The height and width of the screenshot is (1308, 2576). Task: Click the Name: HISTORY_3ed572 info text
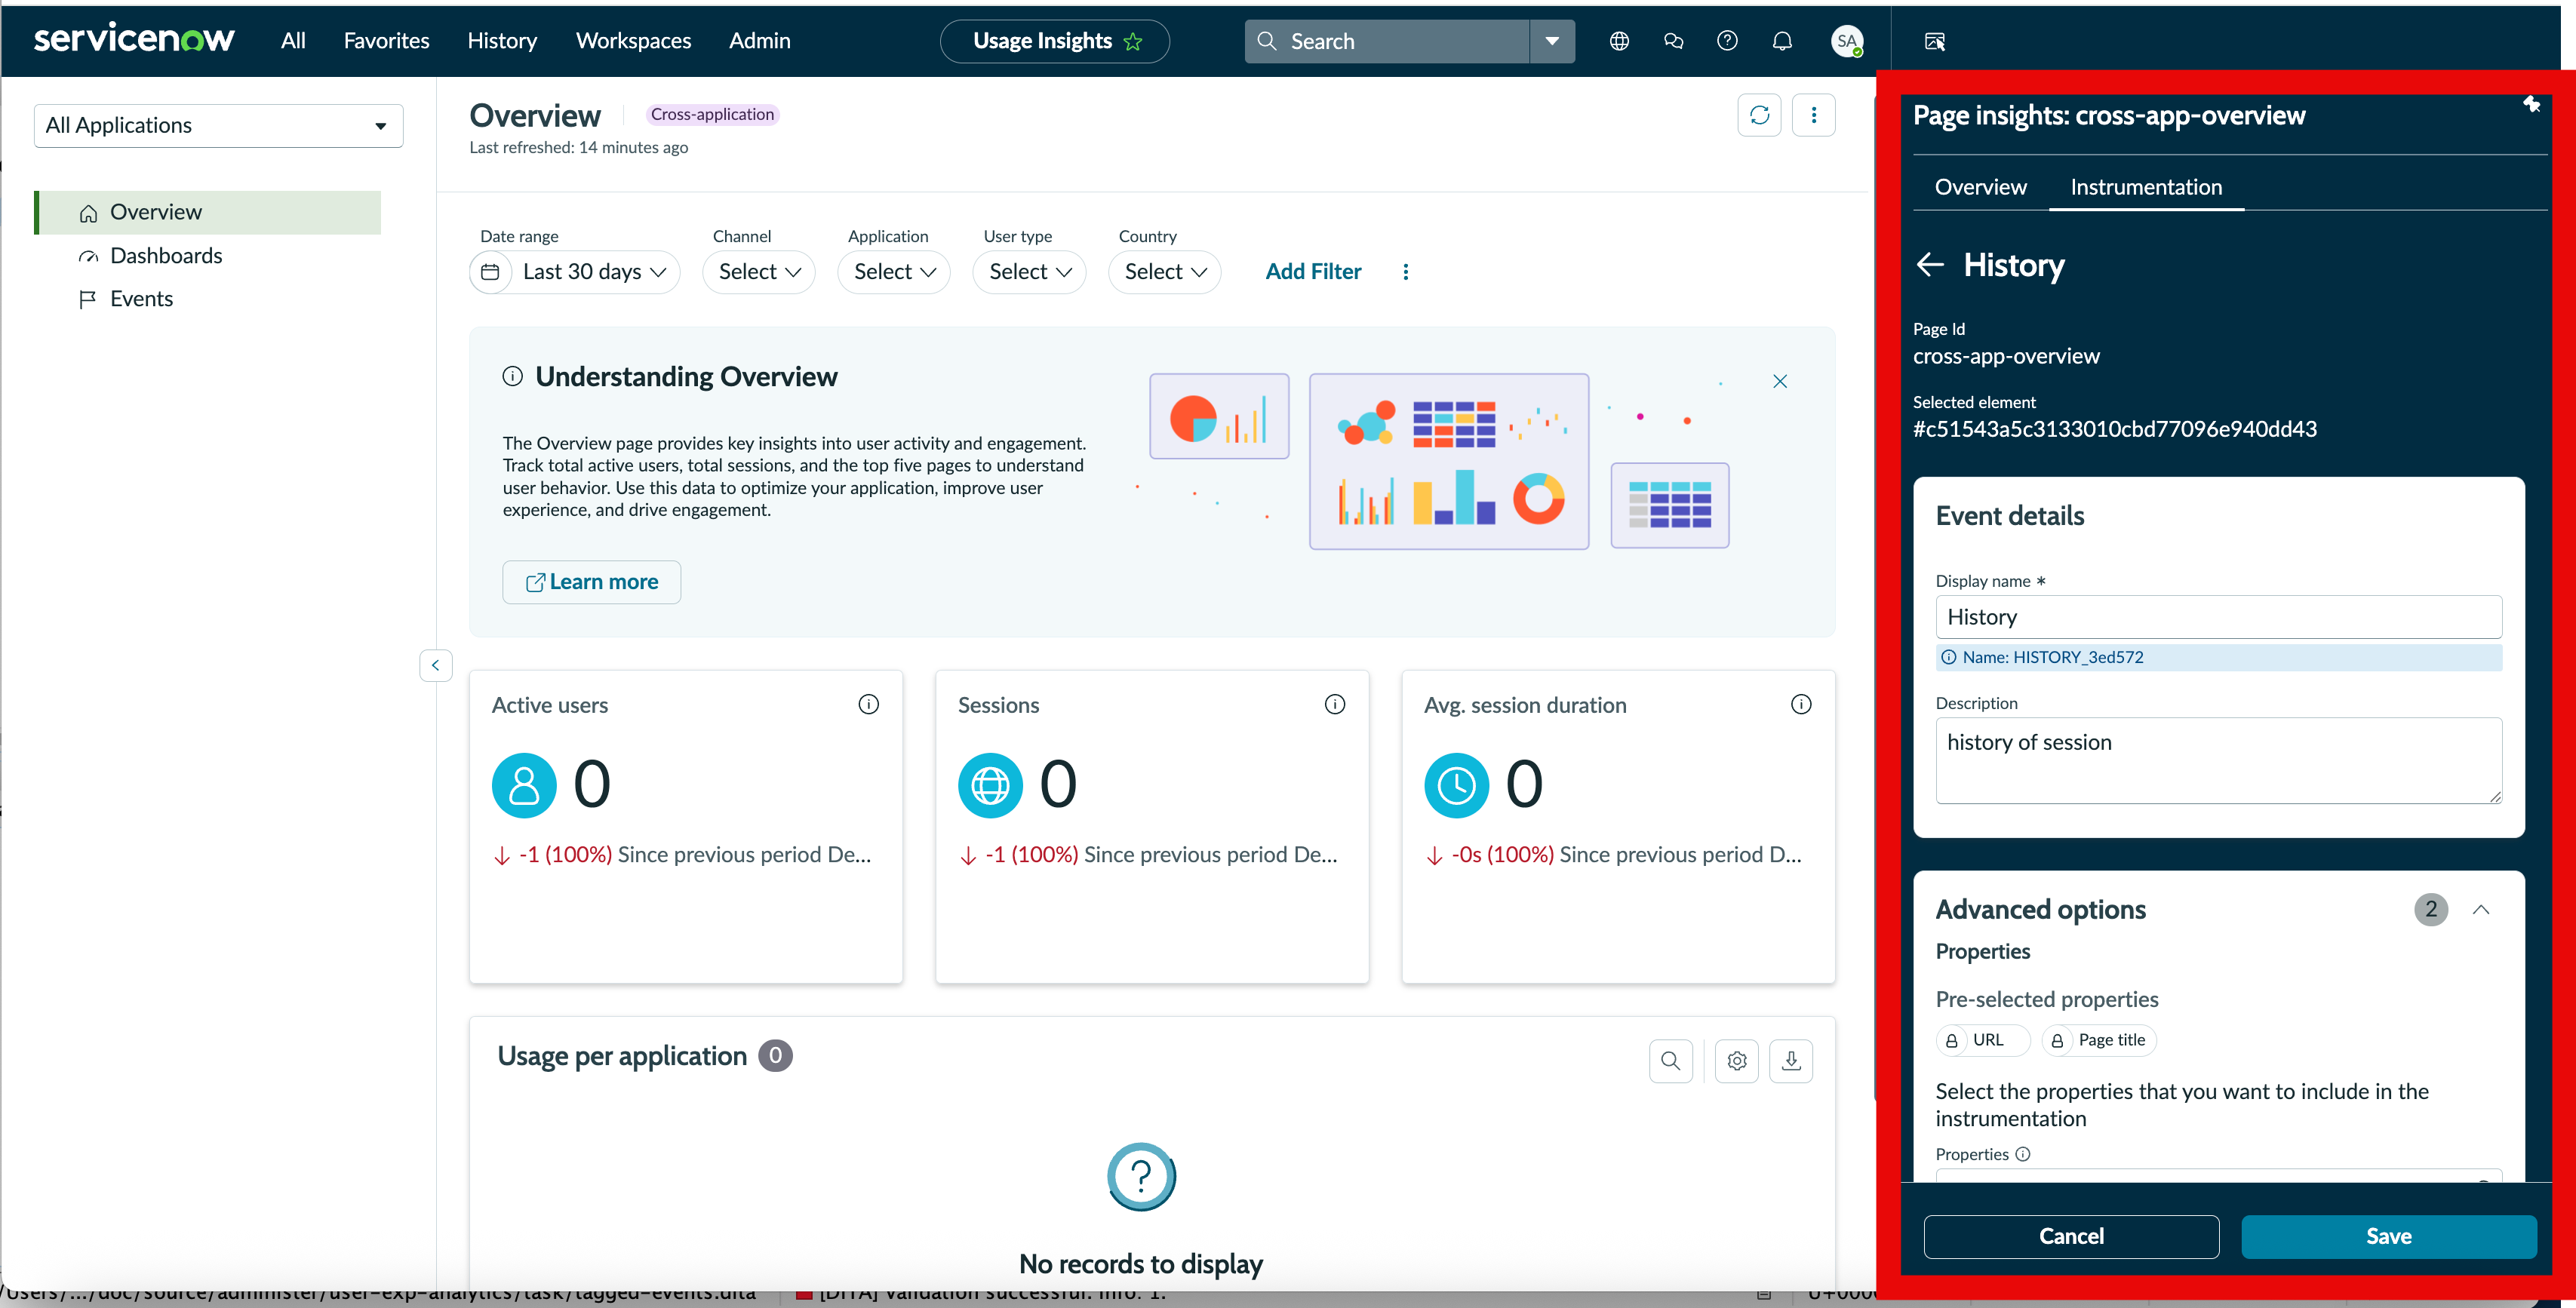pyautogui.click(x=2052, y=657)
